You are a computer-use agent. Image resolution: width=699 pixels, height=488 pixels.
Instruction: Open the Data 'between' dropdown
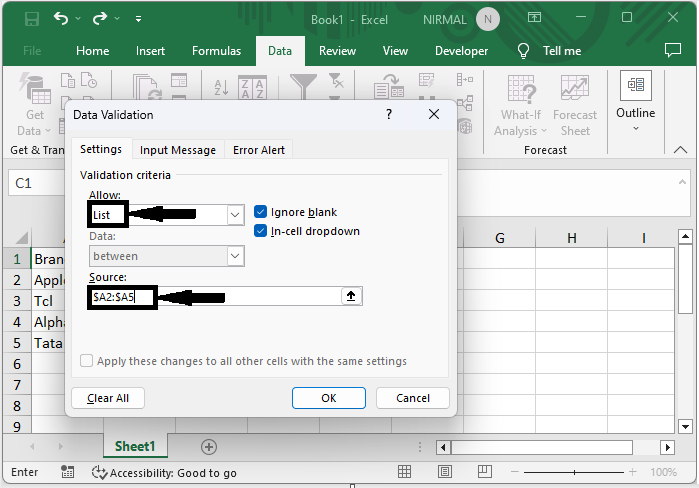click(x=235, y=256)
